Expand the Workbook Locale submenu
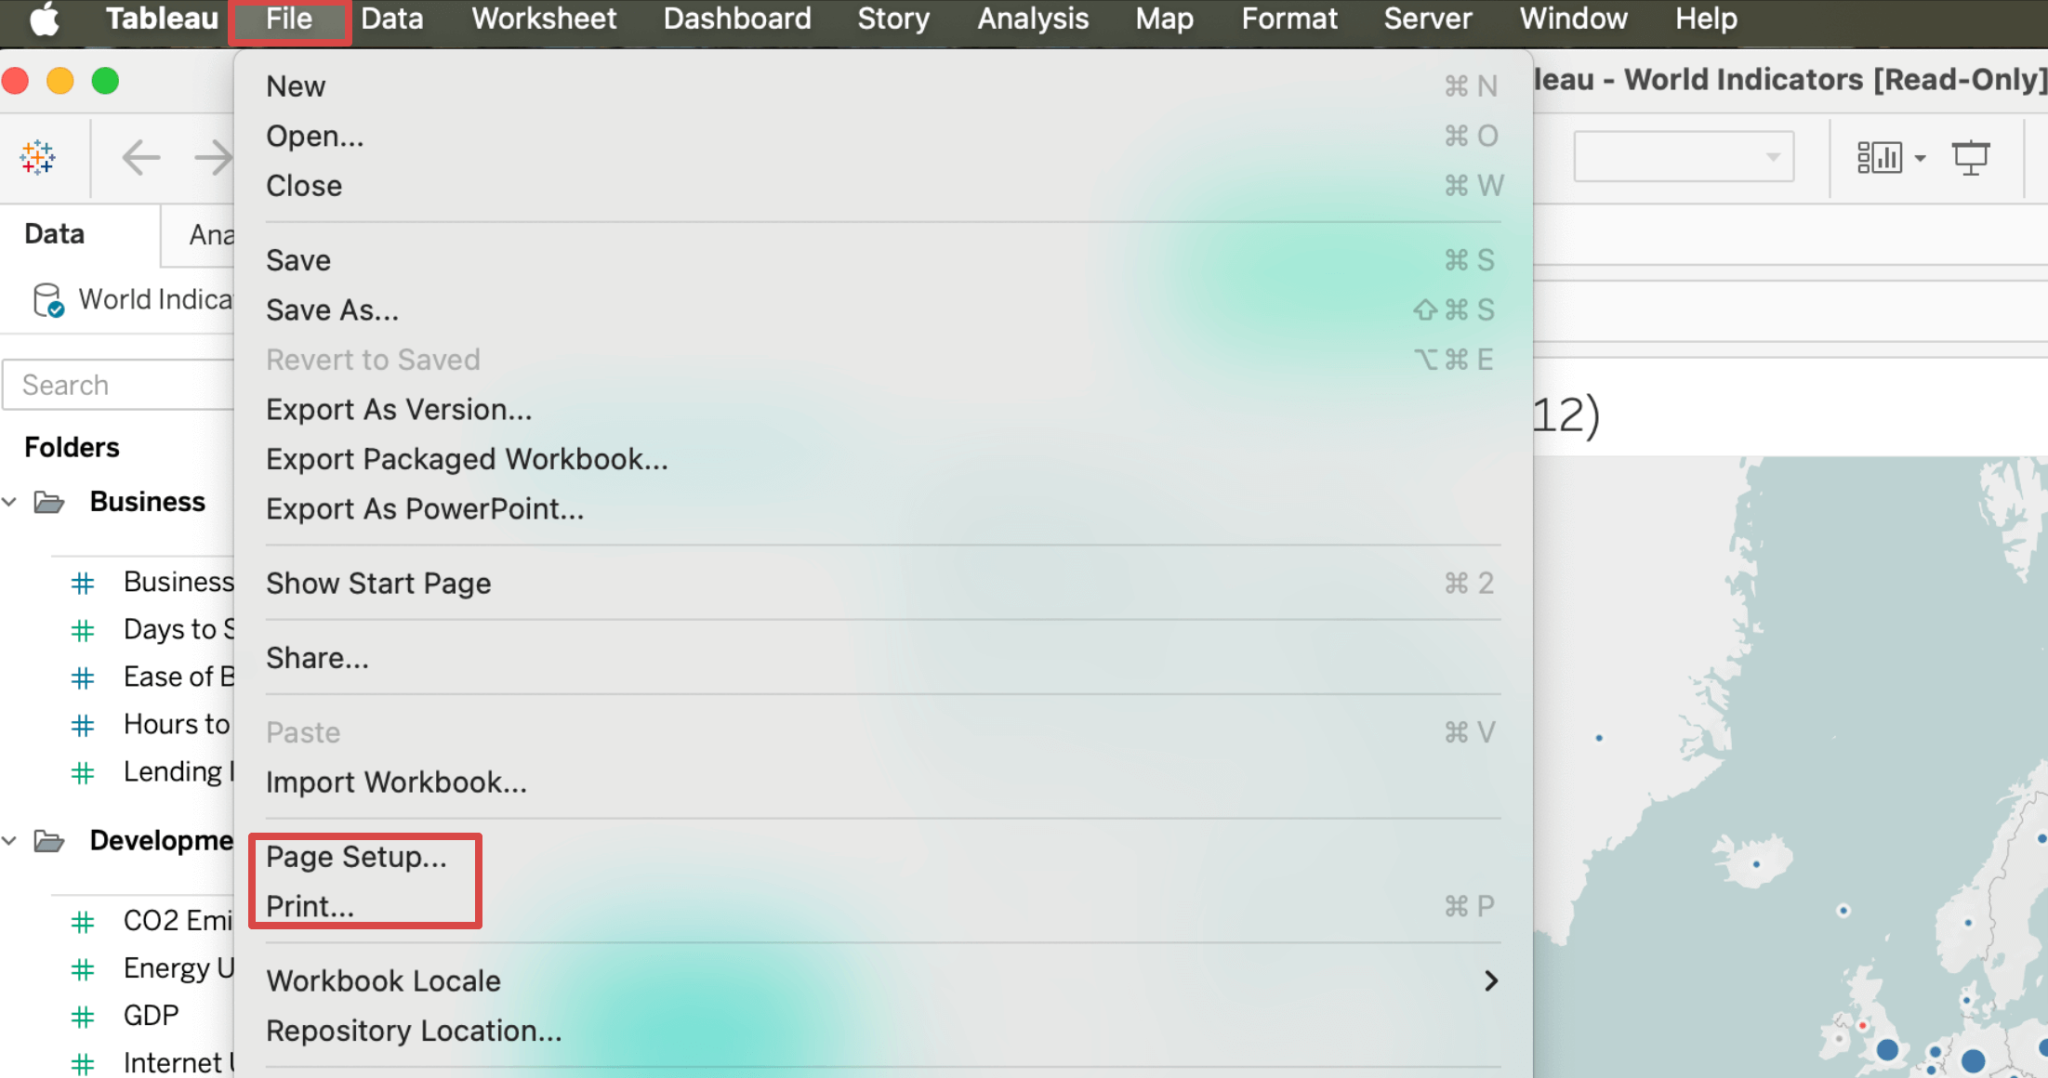The width and height of the screenshot is (2048, 1078). coord(1490,981)
